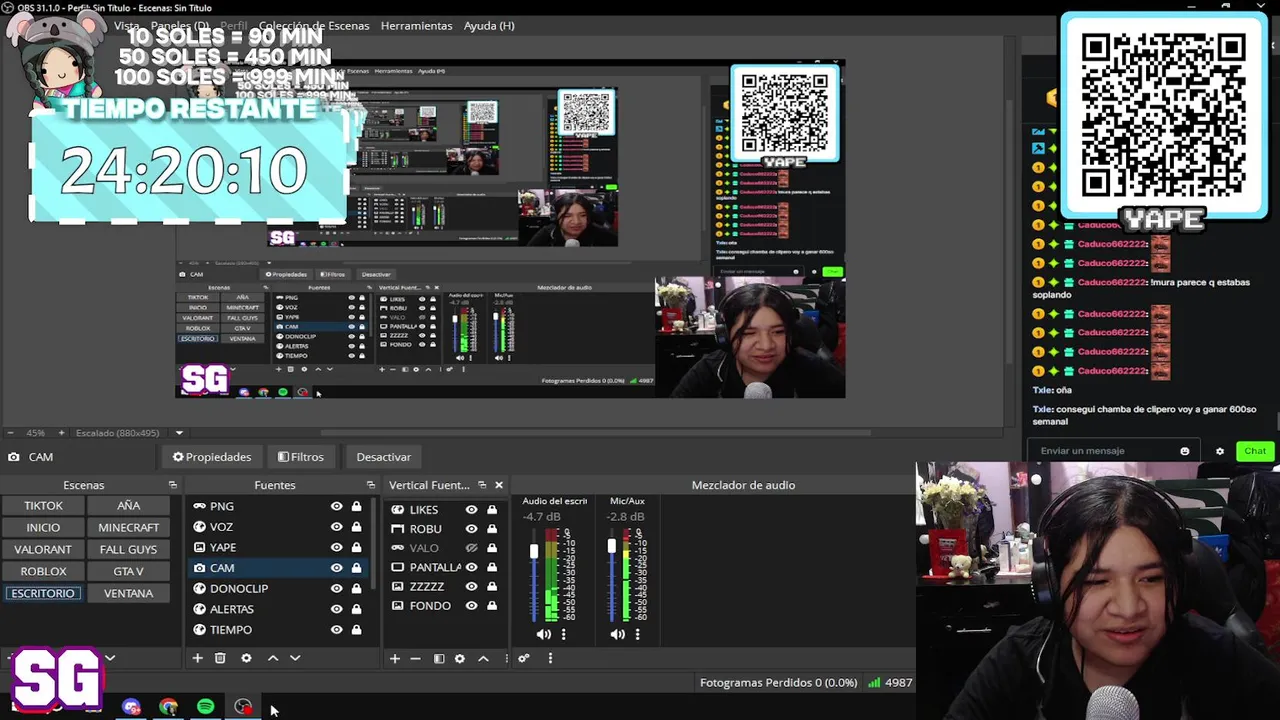Screen dimensions: 1280x720
Task: Mute the Mic/Aux speaker
Action: tap(617, 634)
